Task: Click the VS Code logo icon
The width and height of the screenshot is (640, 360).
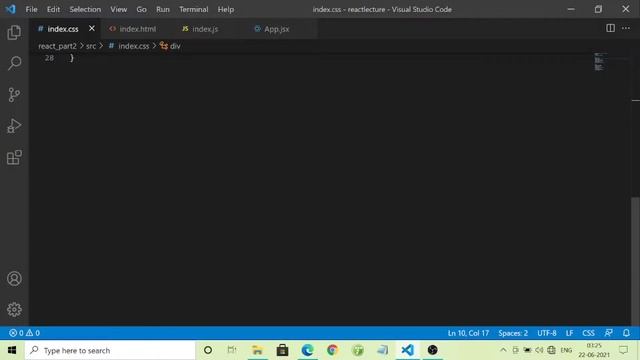Action: tap(10, 9)
